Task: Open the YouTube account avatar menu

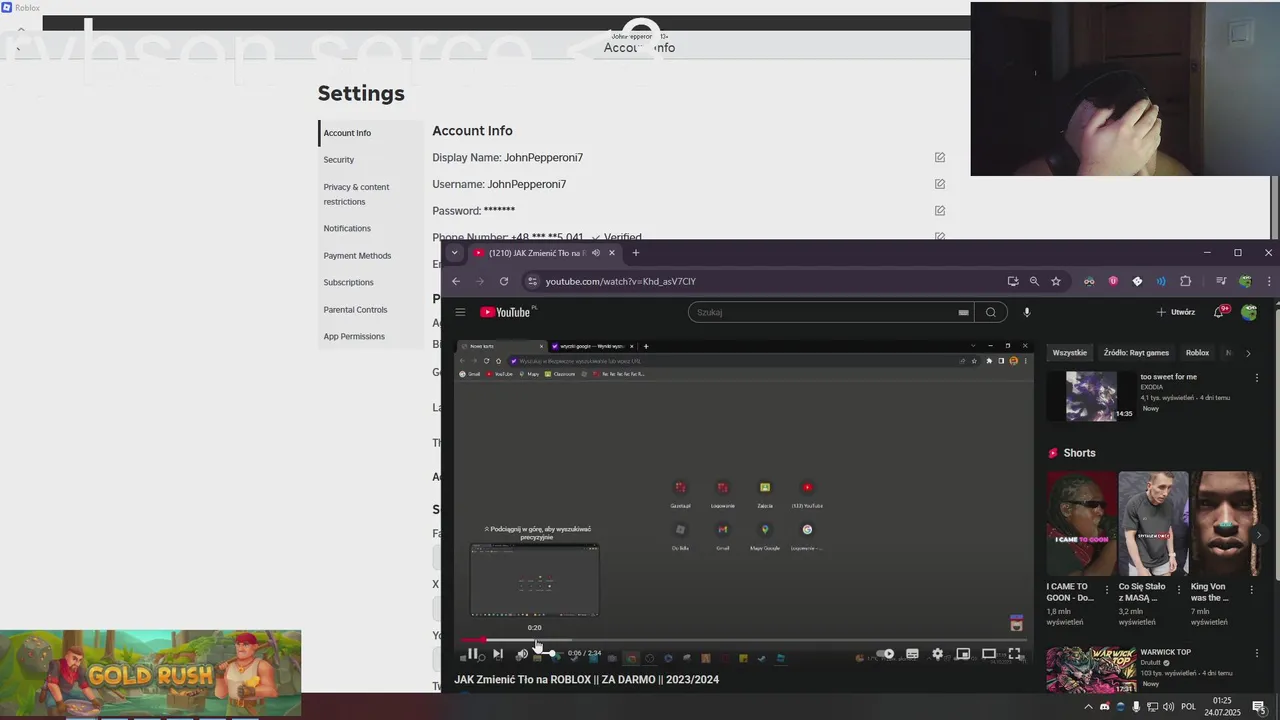Action: tap(1249, 312)
